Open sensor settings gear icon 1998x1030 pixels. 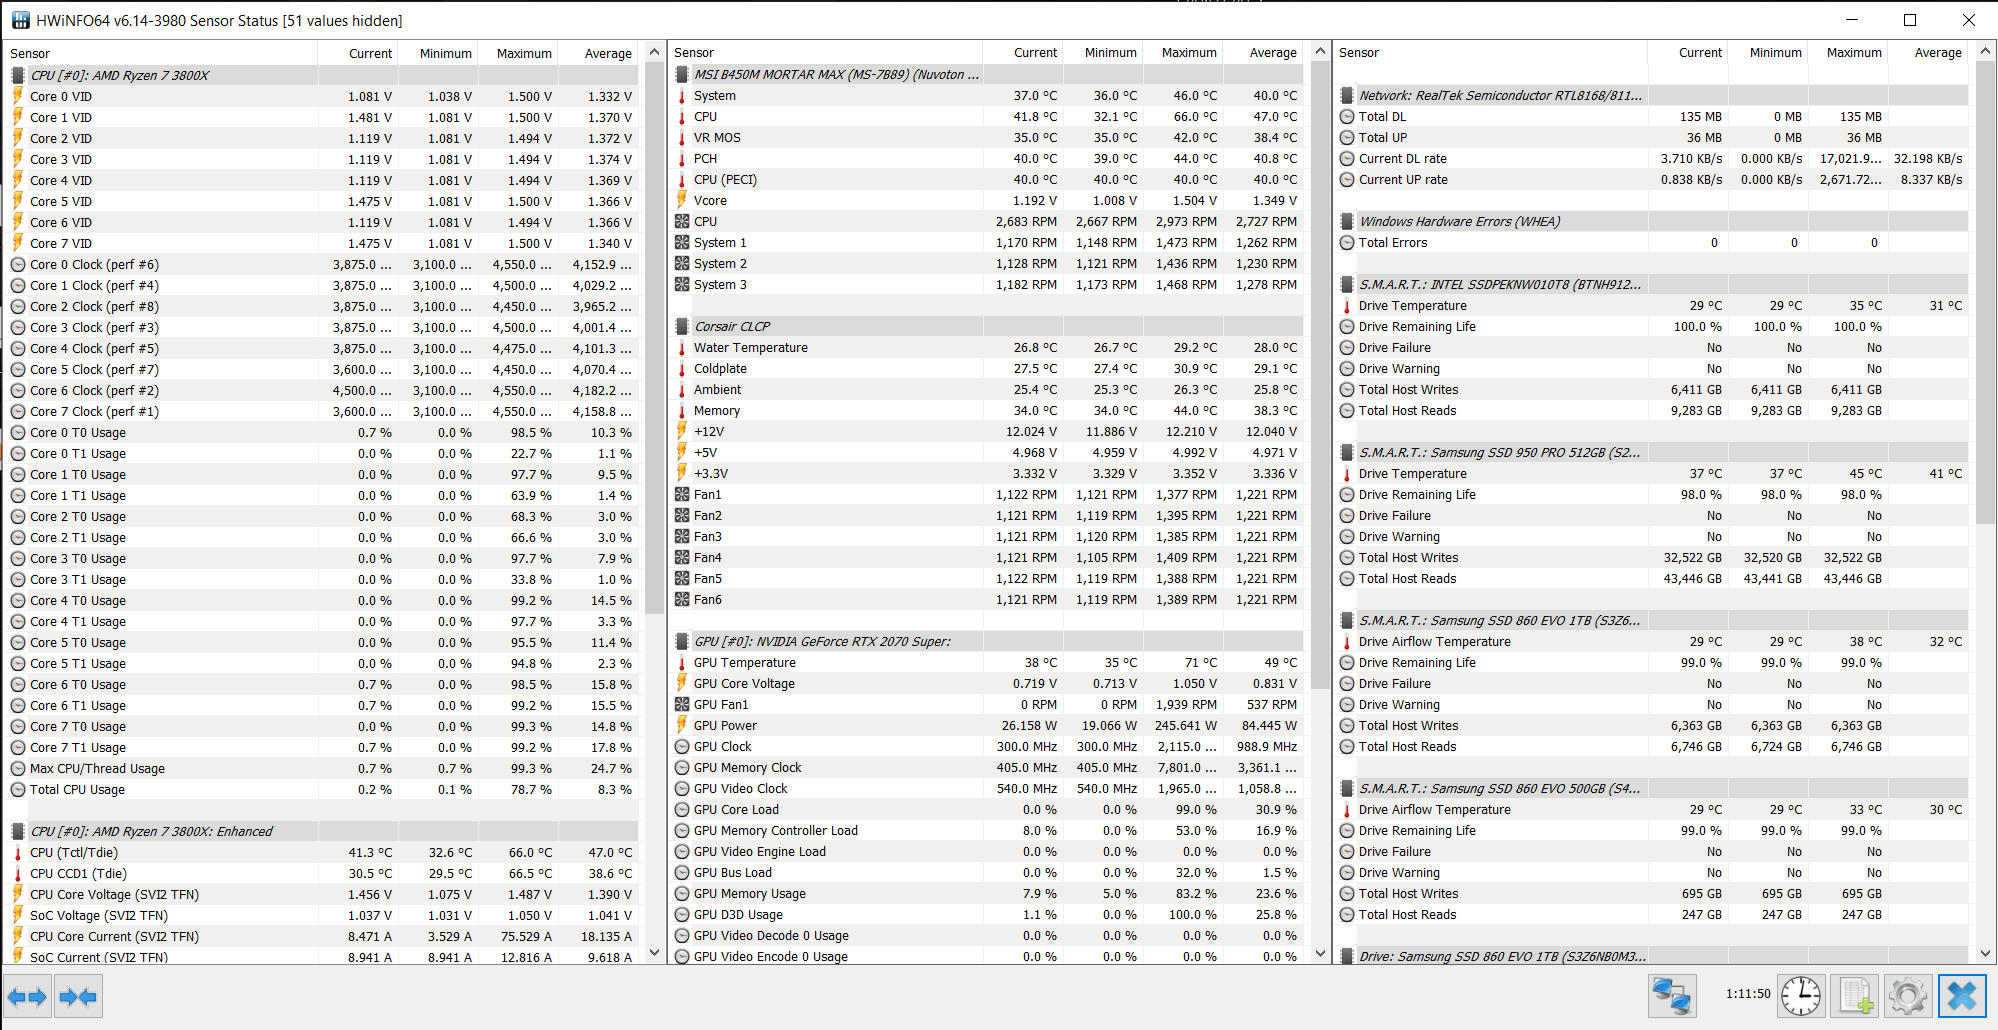(1908, 996)
